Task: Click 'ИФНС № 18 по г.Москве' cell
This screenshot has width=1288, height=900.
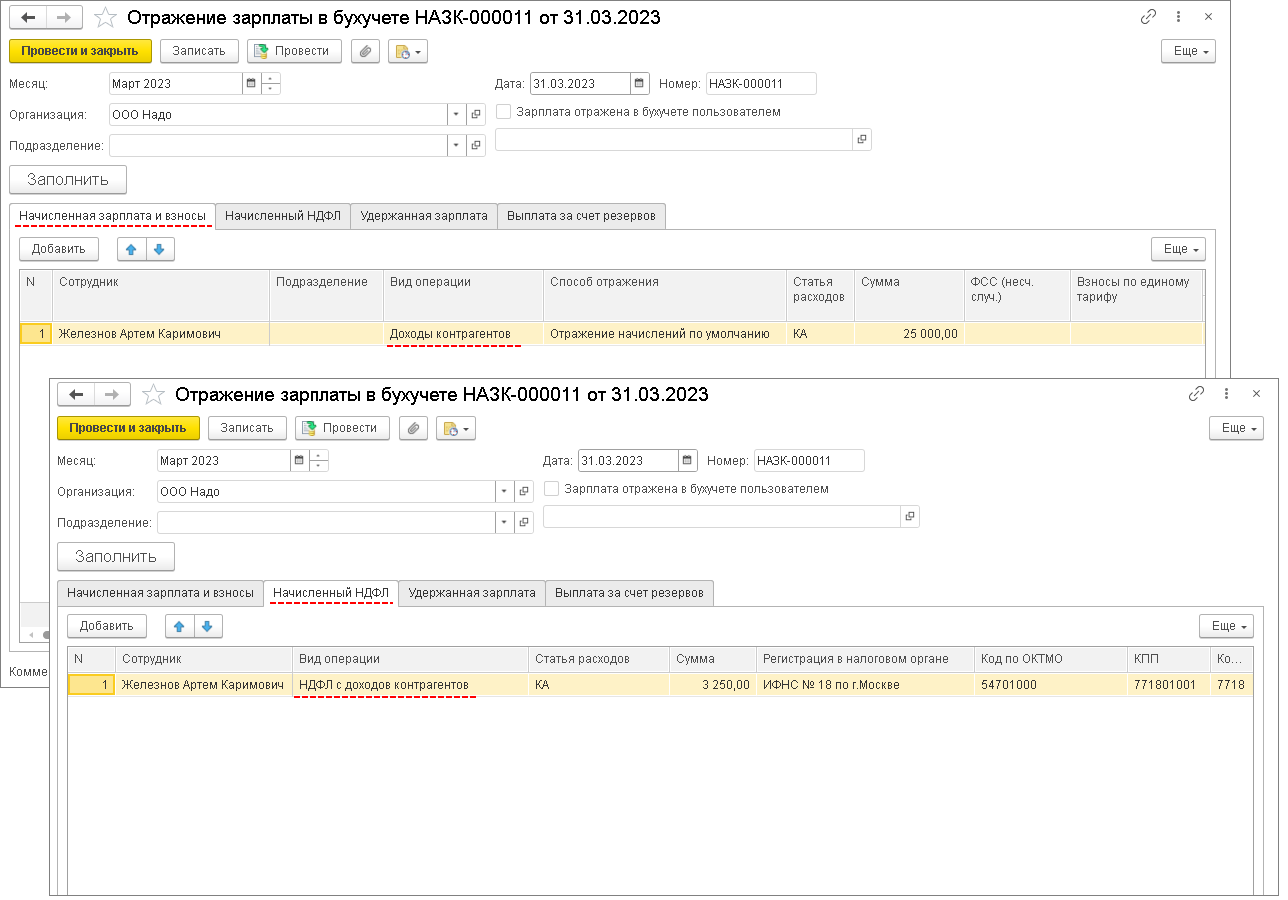Action: [x=865, y=685]
